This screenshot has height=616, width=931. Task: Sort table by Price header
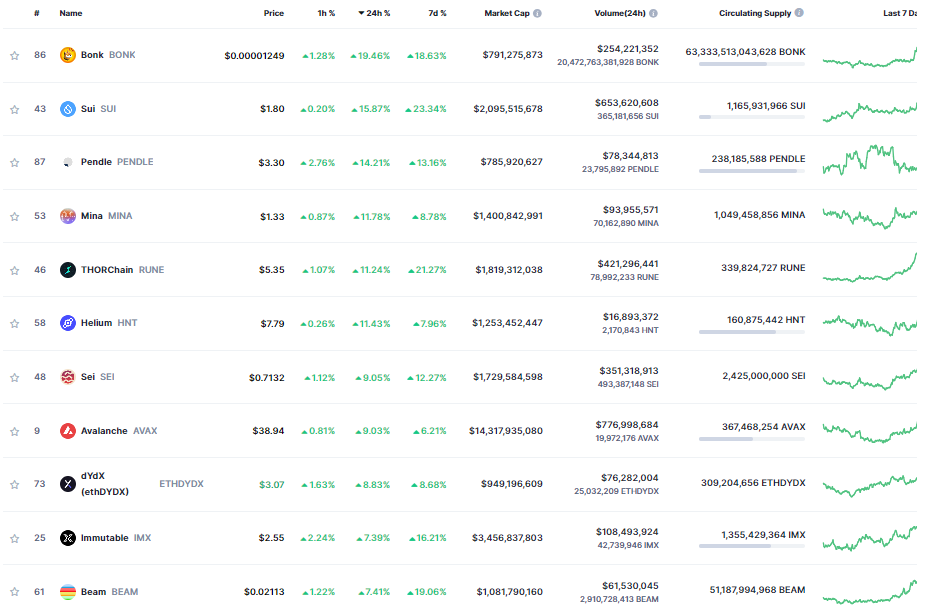[274, 13]
